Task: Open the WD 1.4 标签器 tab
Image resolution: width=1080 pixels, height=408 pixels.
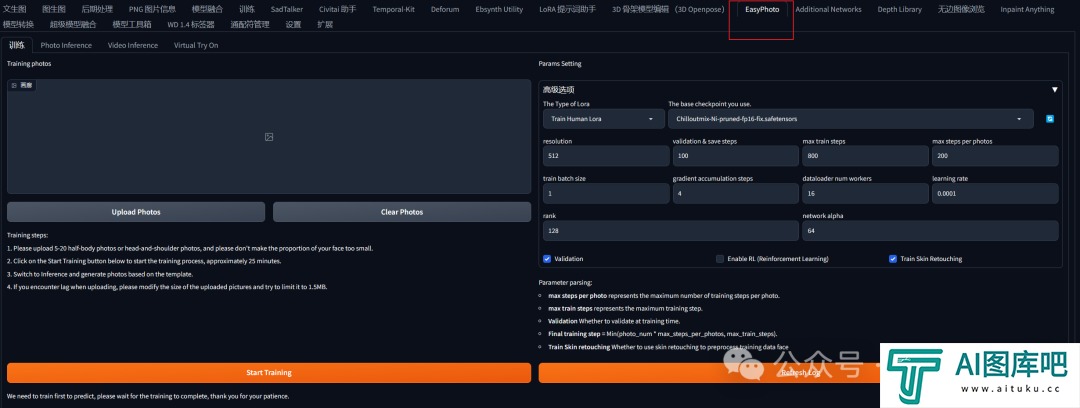Action: [191, 24]
